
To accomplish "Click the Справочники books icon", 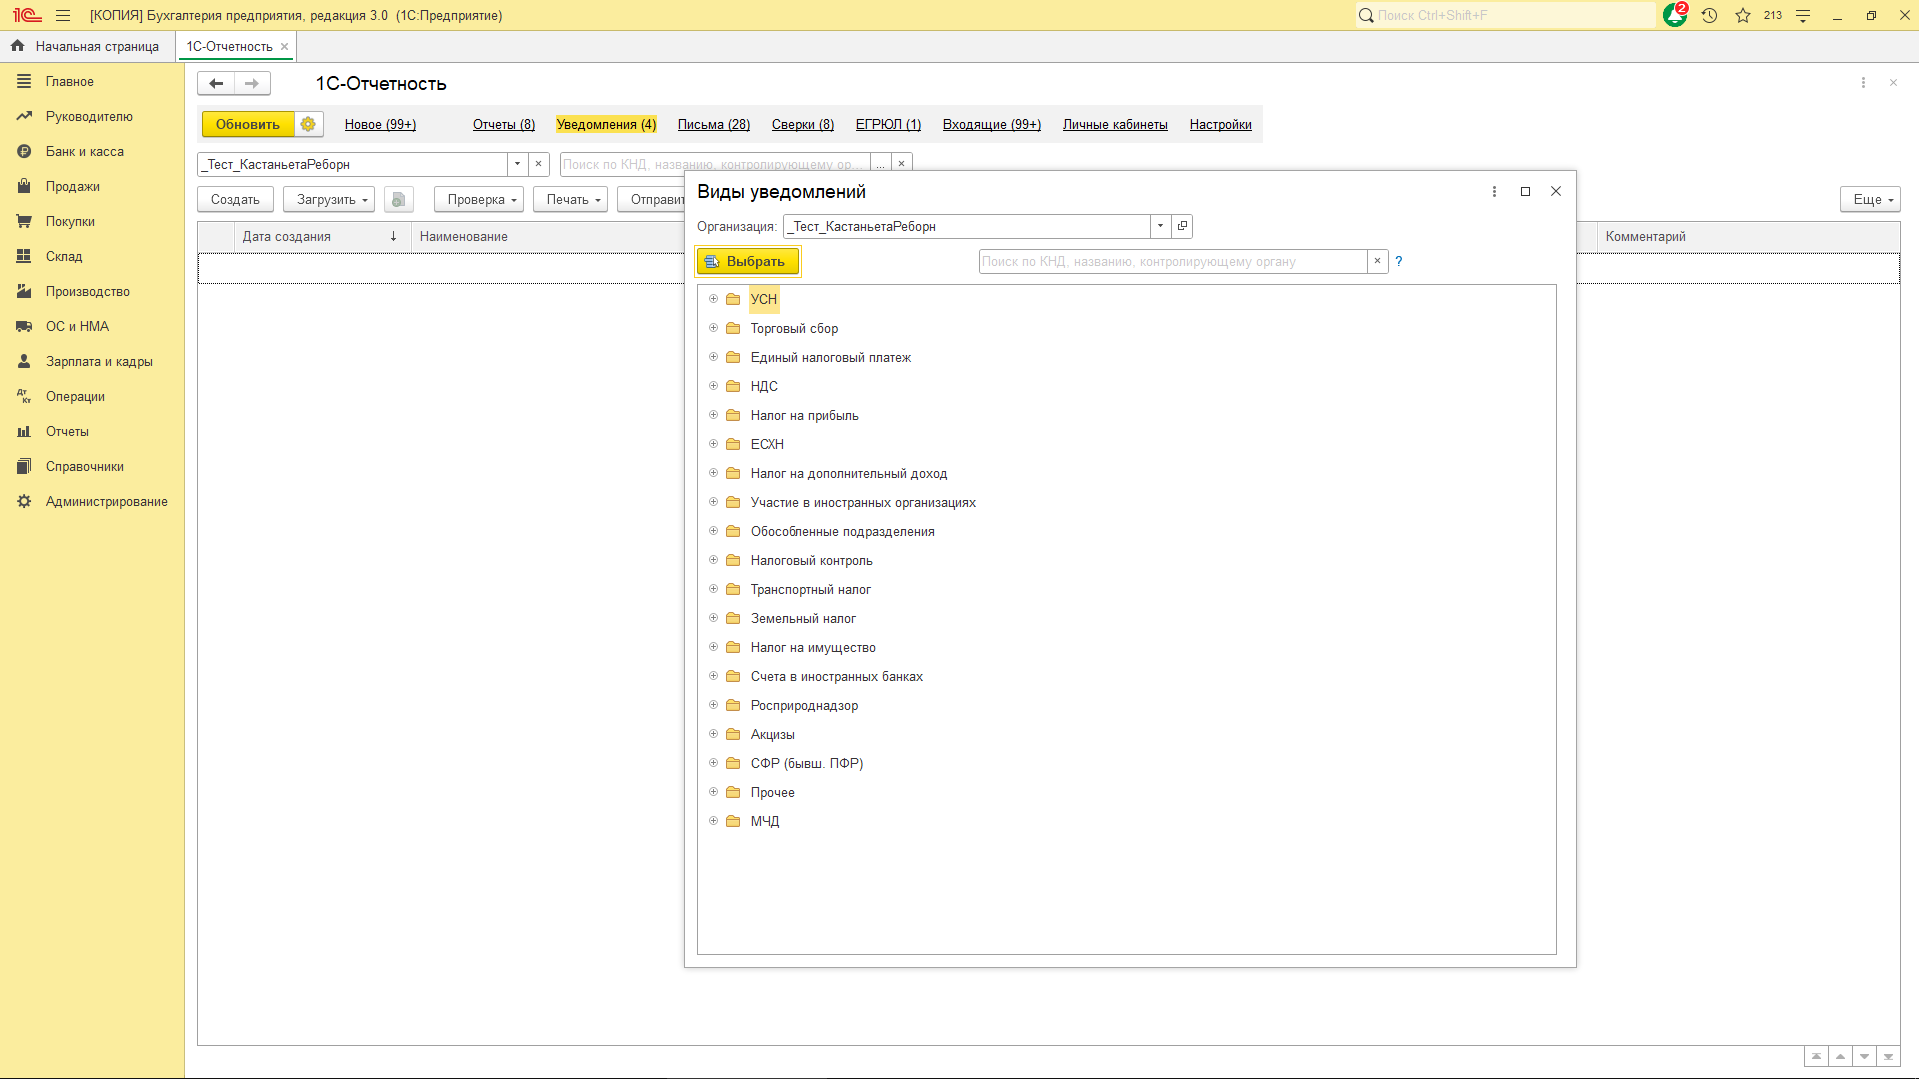I will pos(24,466).
